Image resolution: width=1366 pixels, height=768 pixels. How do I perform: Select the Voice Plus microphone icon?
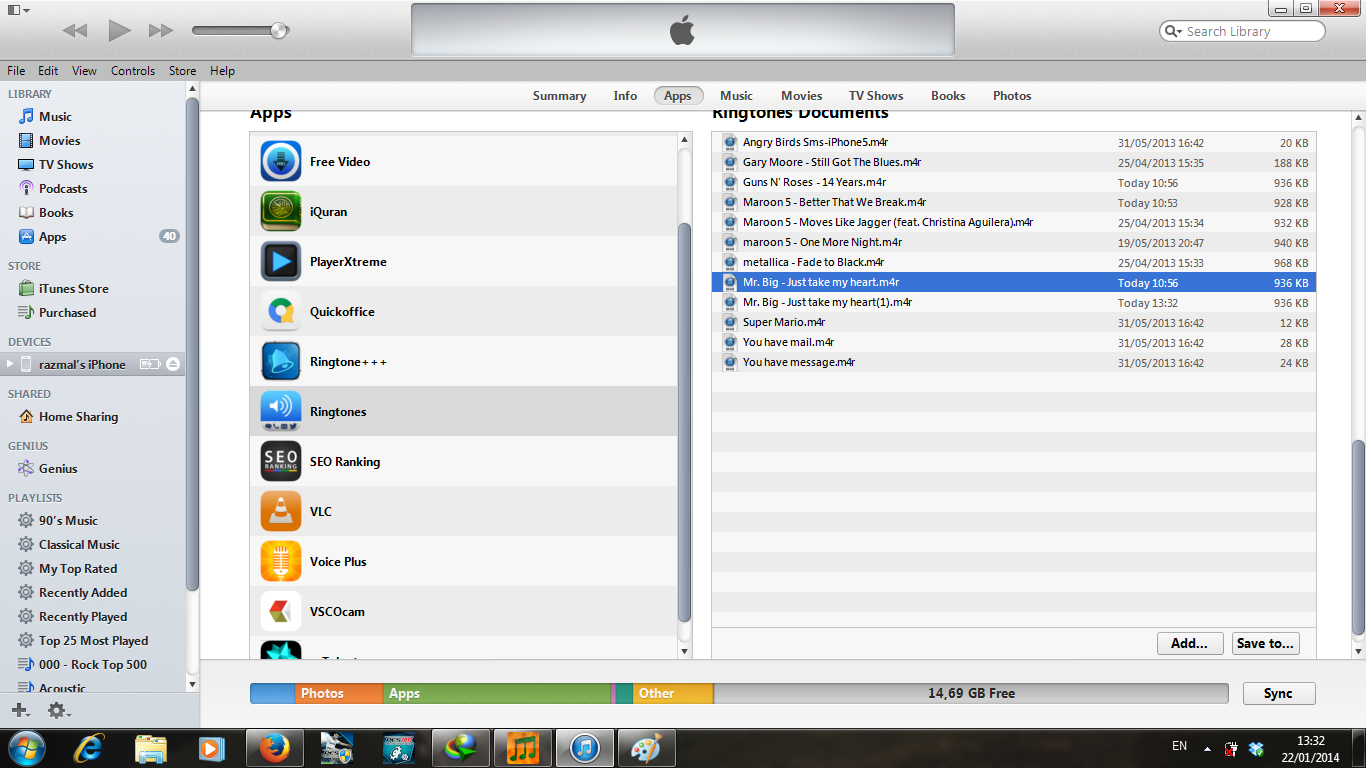[x=281, y=561]
